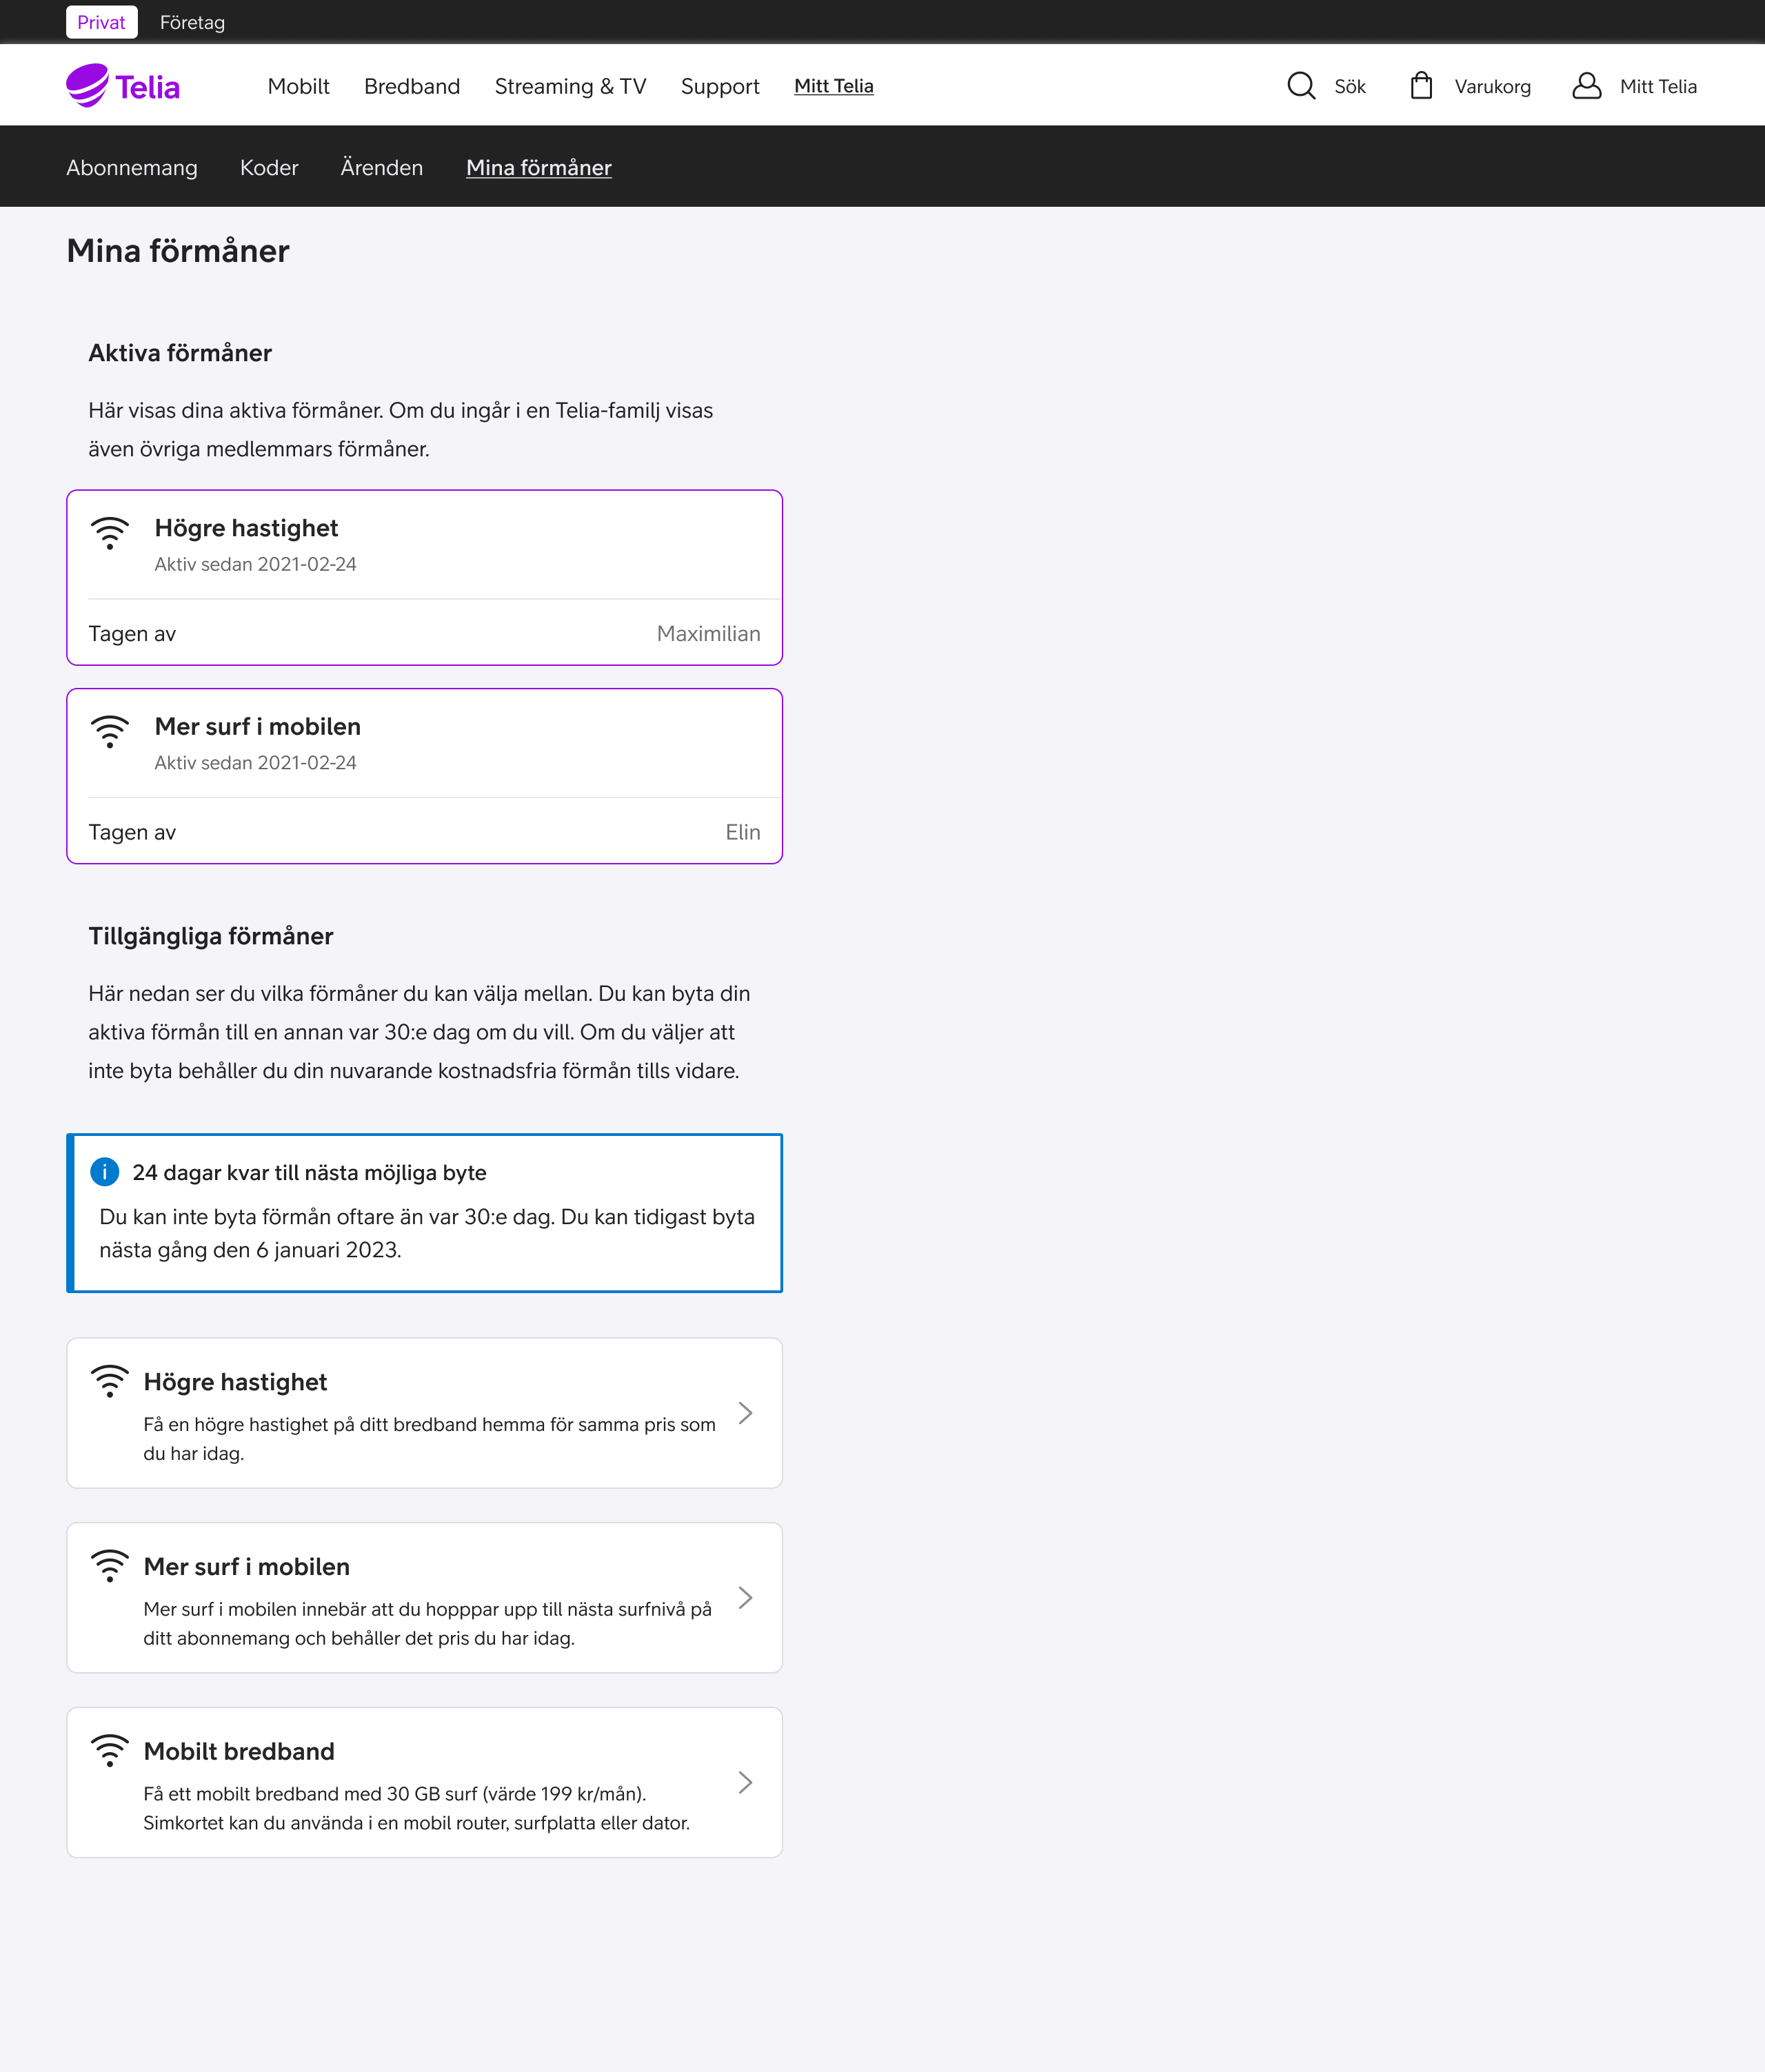Click the Mitt Telia user profile icon
This screenshot has height=2072, width=1765.
pyautogui.click(x=1587, y=86)
